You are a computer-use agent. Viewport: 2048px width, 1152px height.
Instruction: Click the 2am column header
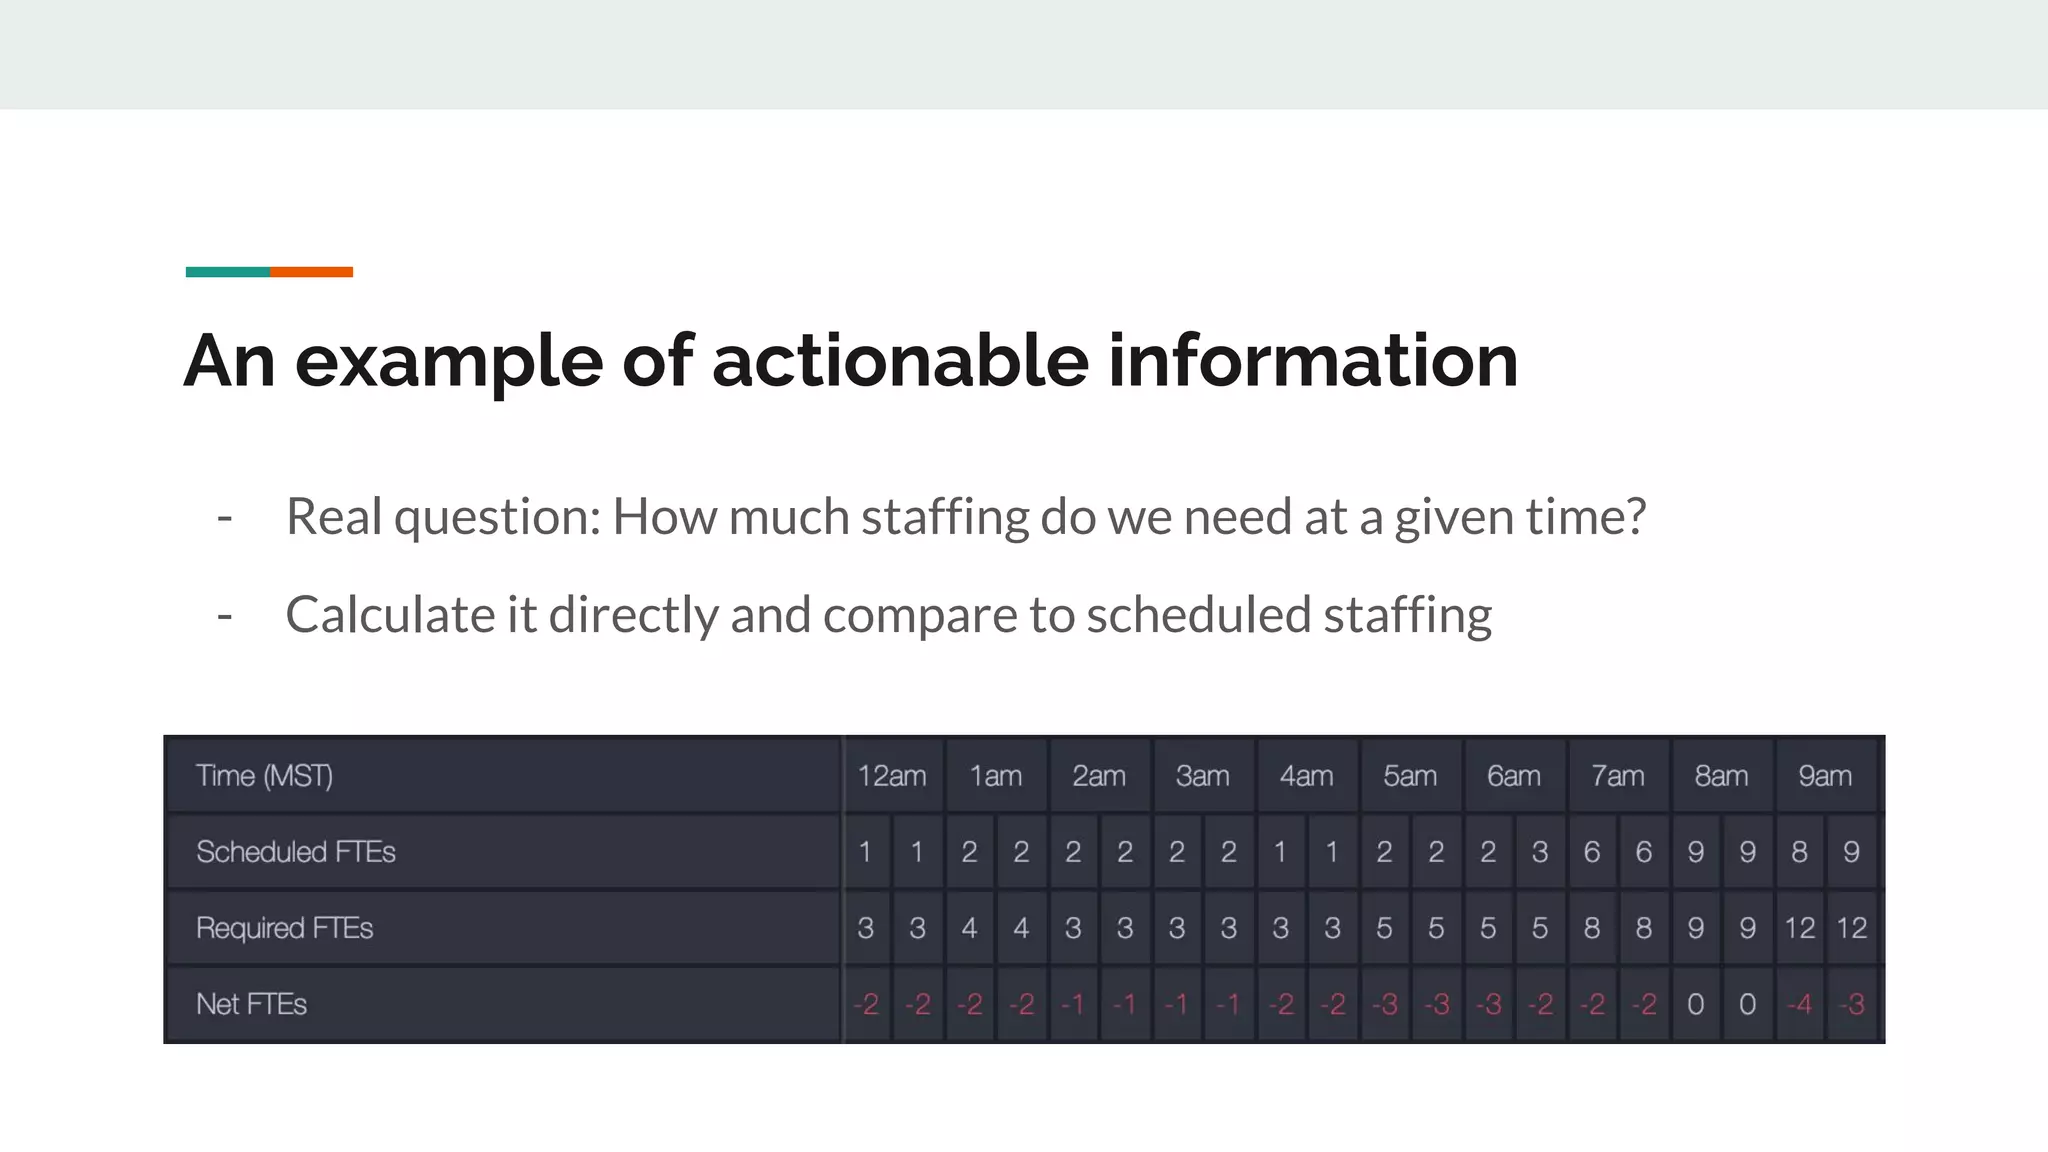pyautogui.click(x=1099, y=776)
